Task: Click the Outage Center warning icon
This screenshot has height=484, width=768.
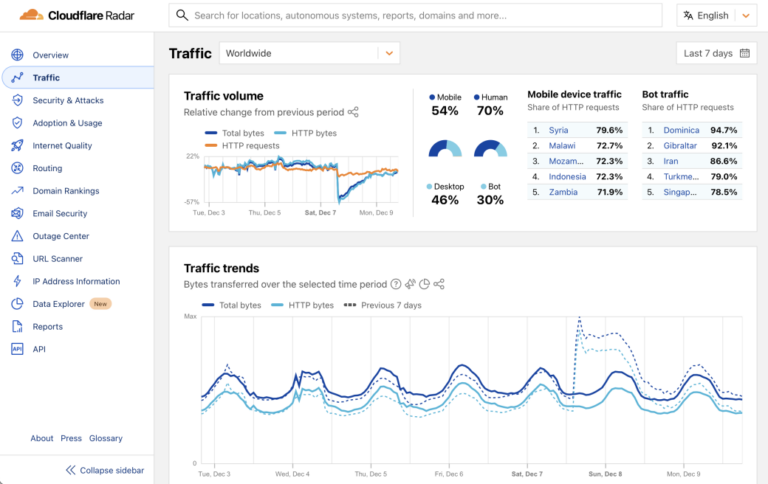Action: click(x=17, y=236)
